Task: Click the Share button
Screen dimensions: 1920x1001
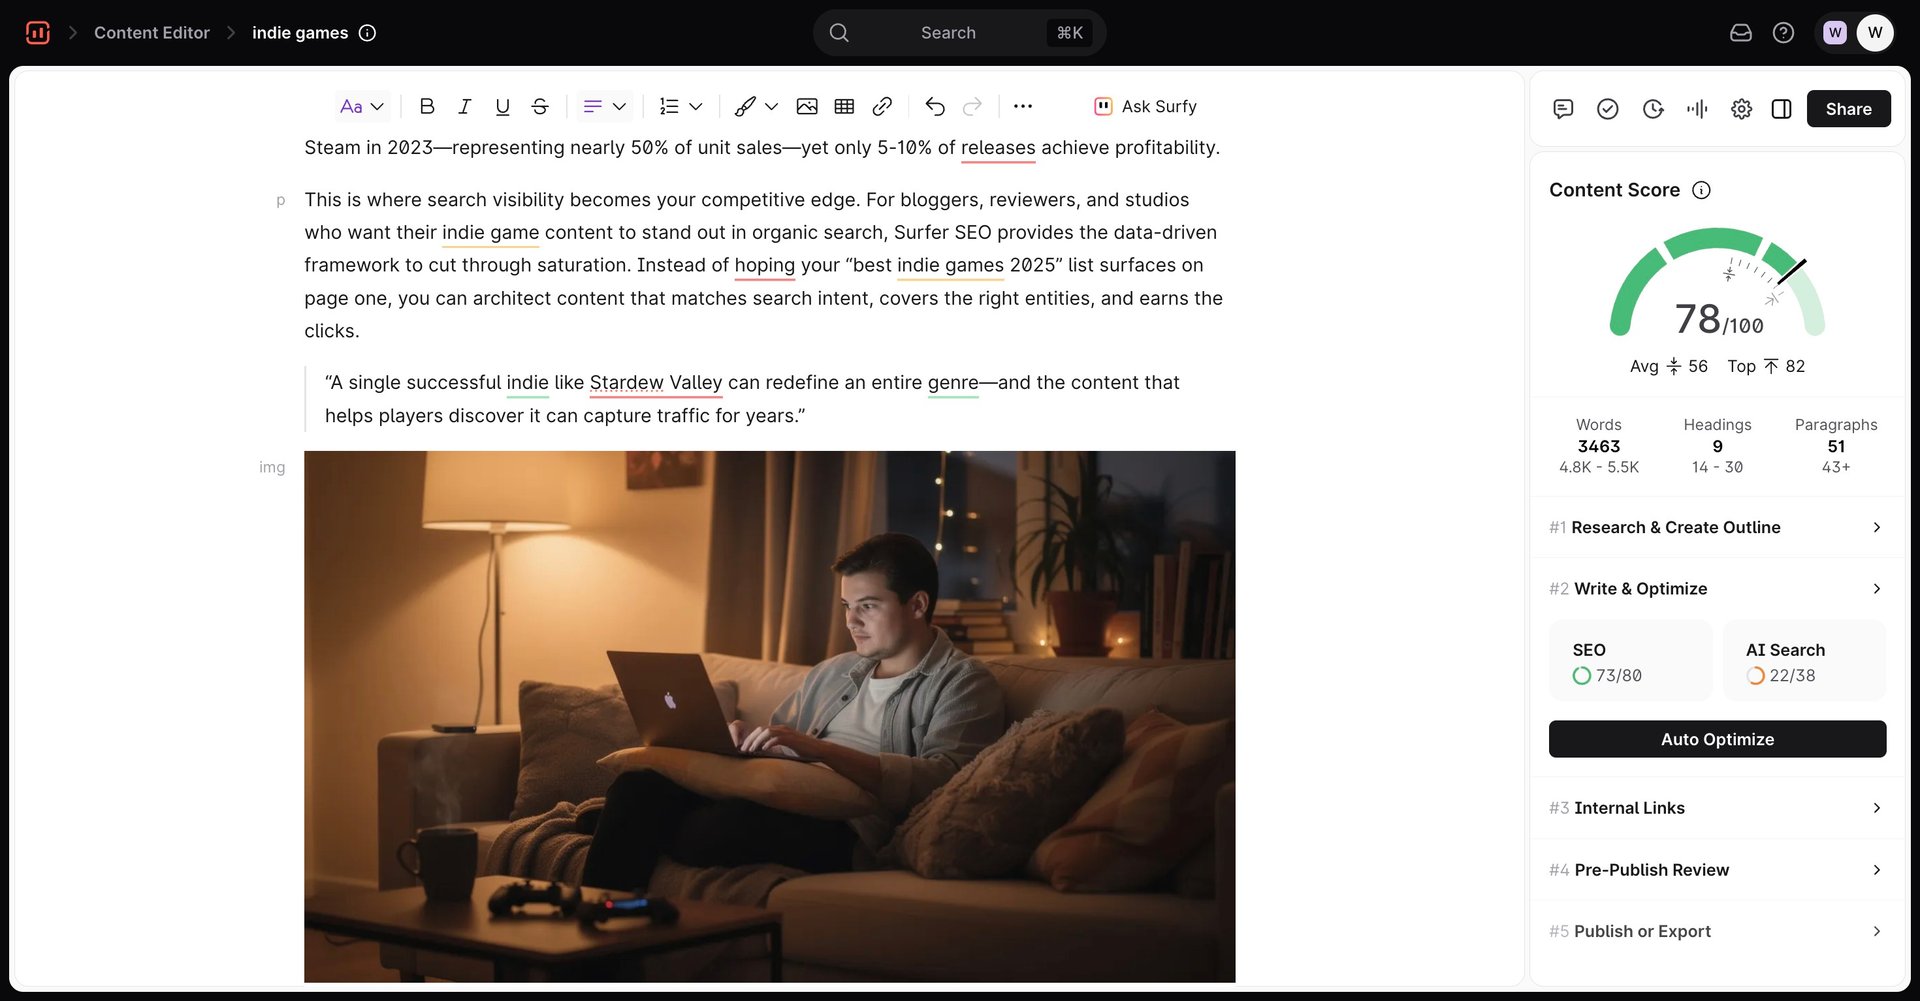Action: pos(1848,109)
